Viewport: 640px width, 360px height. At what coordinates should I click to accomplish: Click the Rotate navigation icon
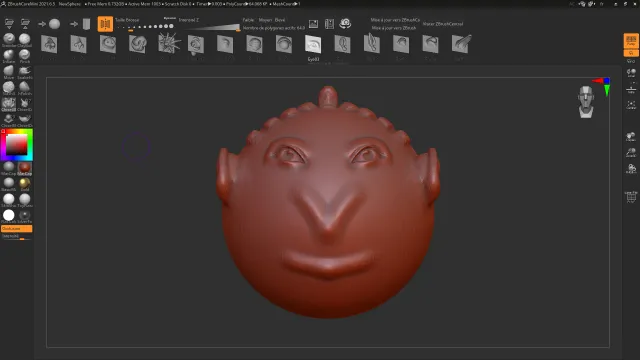(631, 169)
